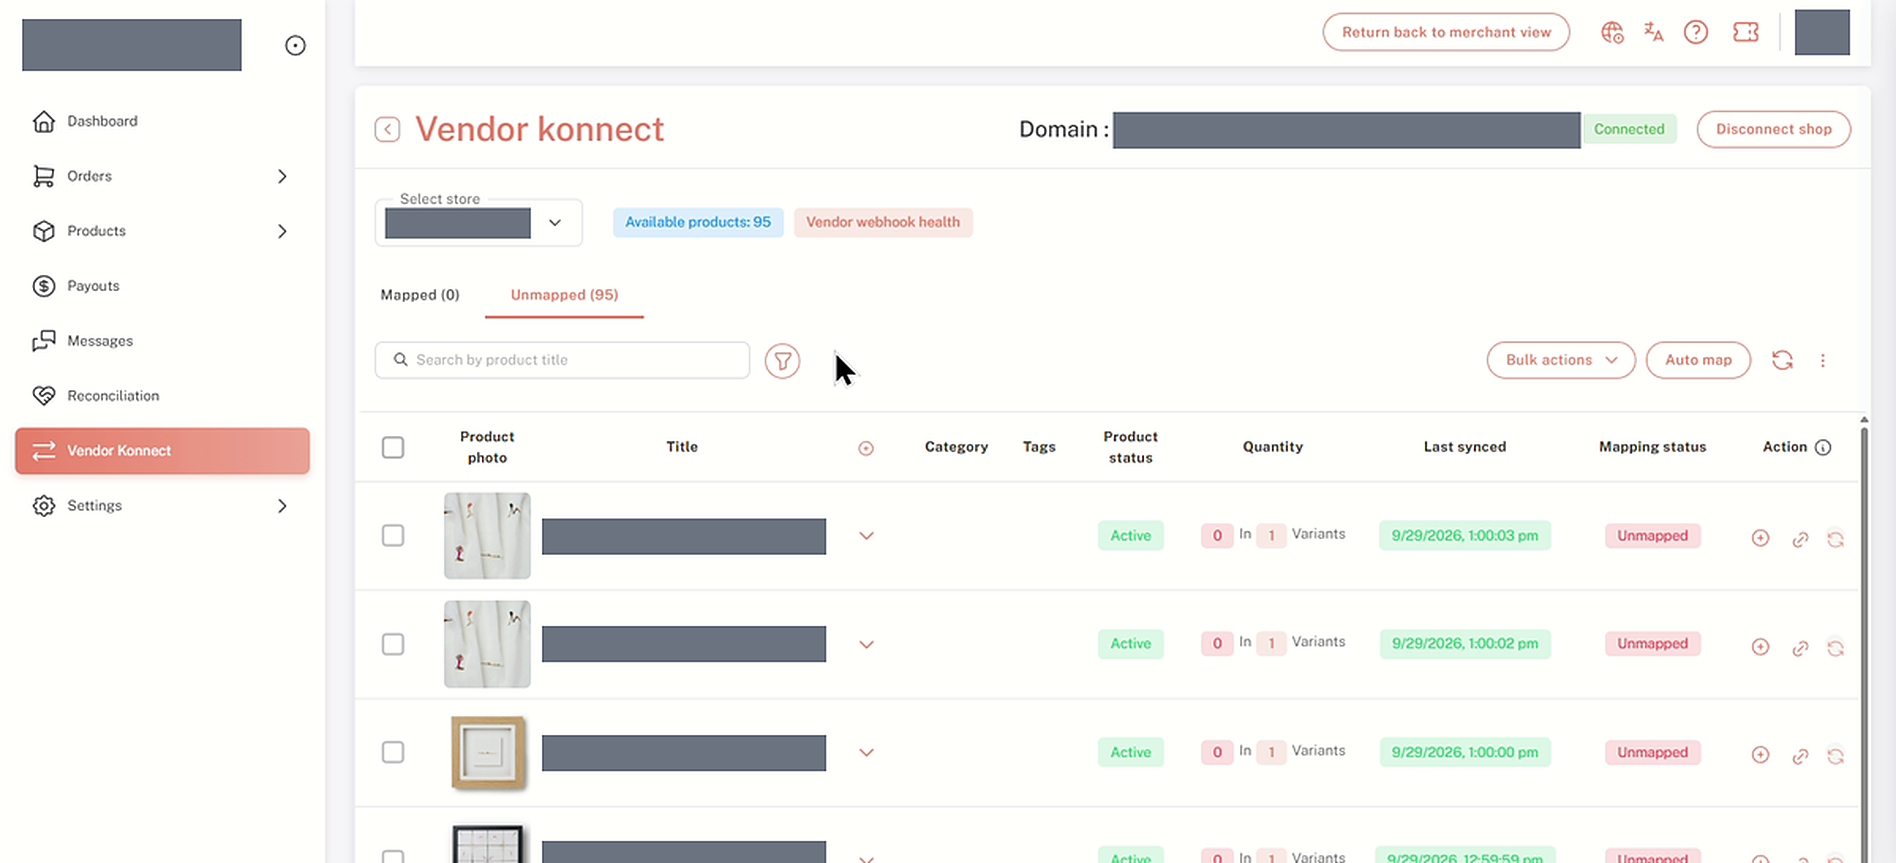This screenshot has height=863, width=1896.
Task: Open the photo of product synced 1:00:00 pm
Action: 487,753
